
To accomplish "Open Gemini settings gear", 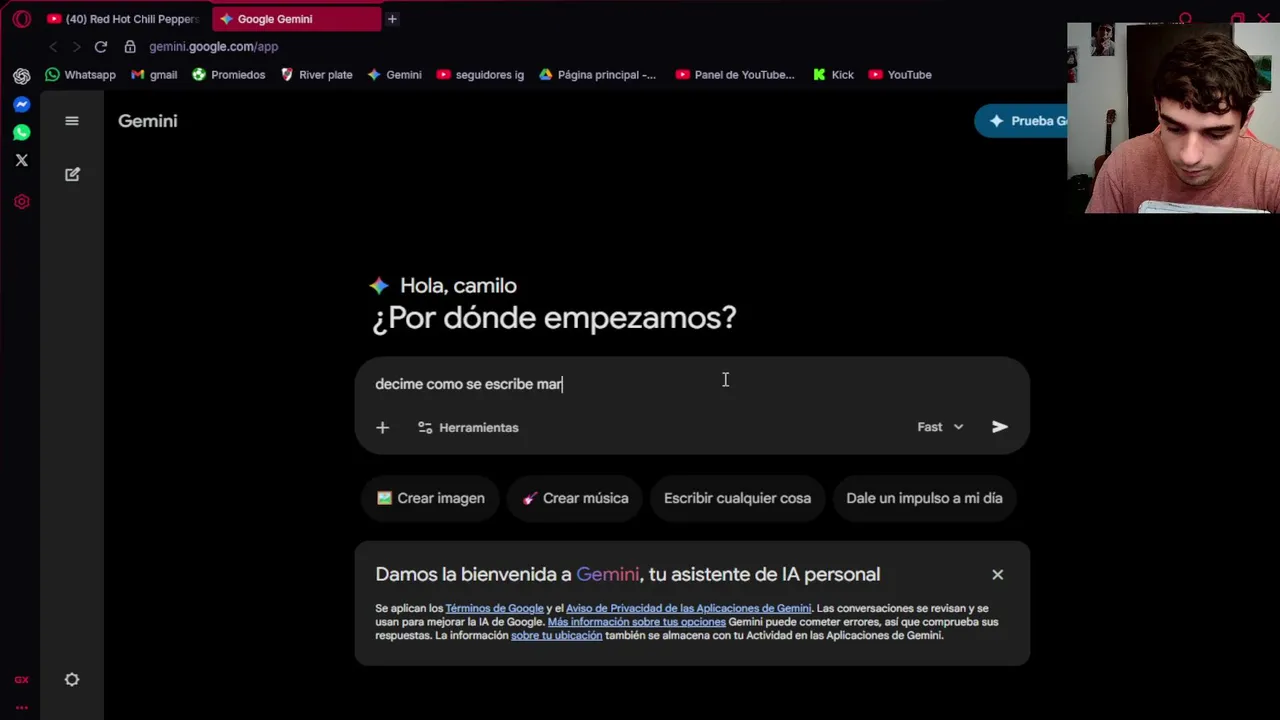I will click(x=72, y=680).
